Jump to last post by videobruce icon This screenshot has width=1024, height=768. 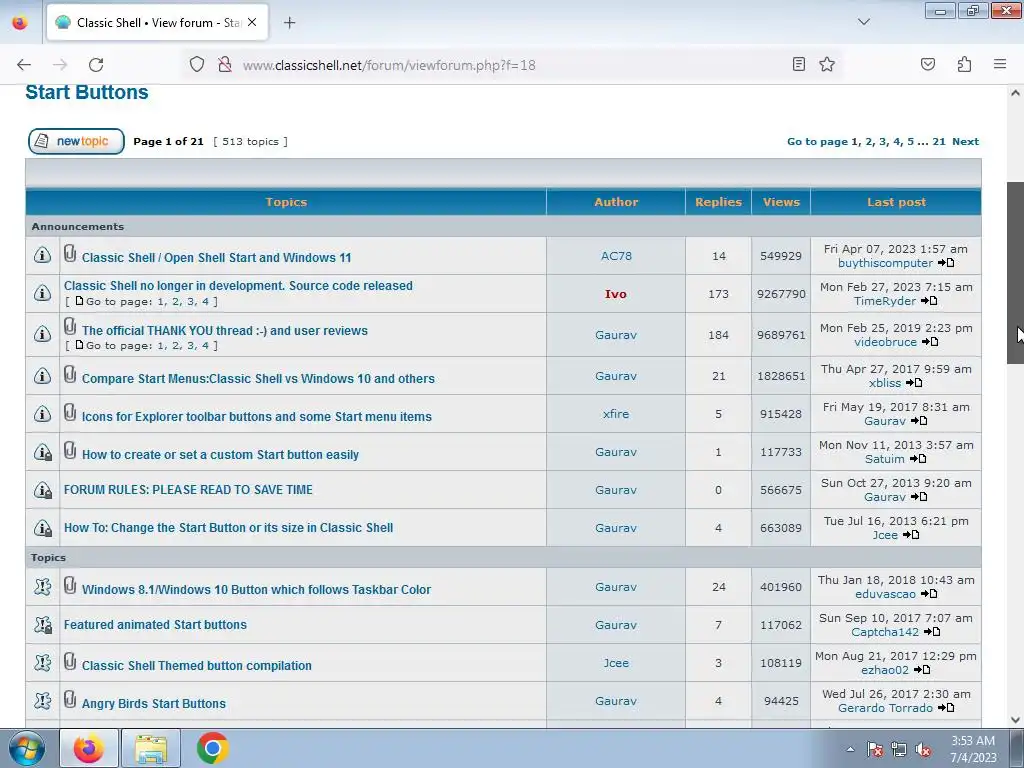930,342
